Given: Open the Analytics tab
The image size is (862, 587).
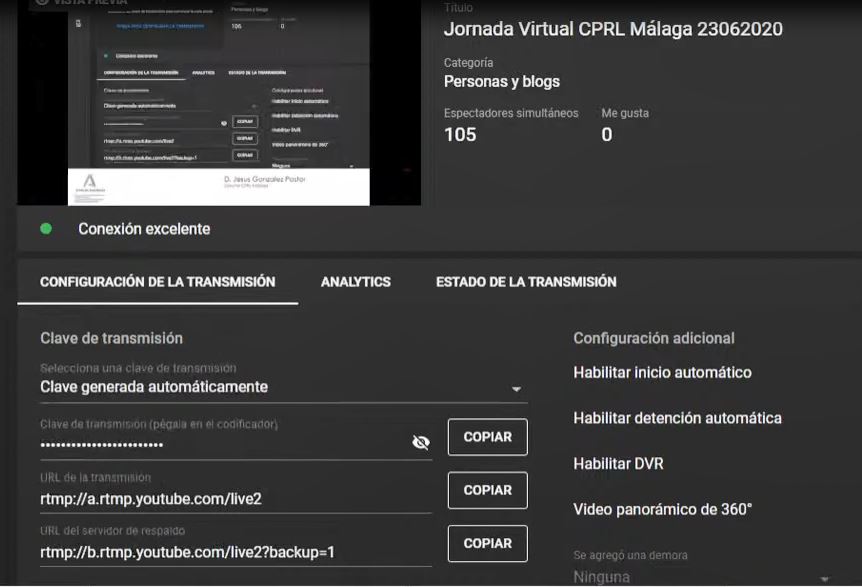Looking at the screenshot, I should click(x=355, y=282).
